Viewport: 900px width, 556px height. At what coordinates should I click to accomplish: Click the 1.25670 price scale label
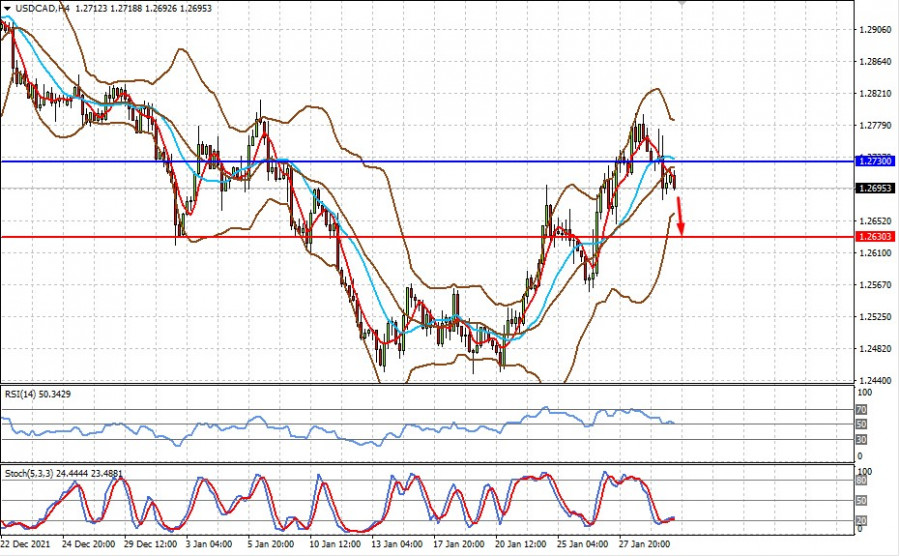click(x=875, y=285)
